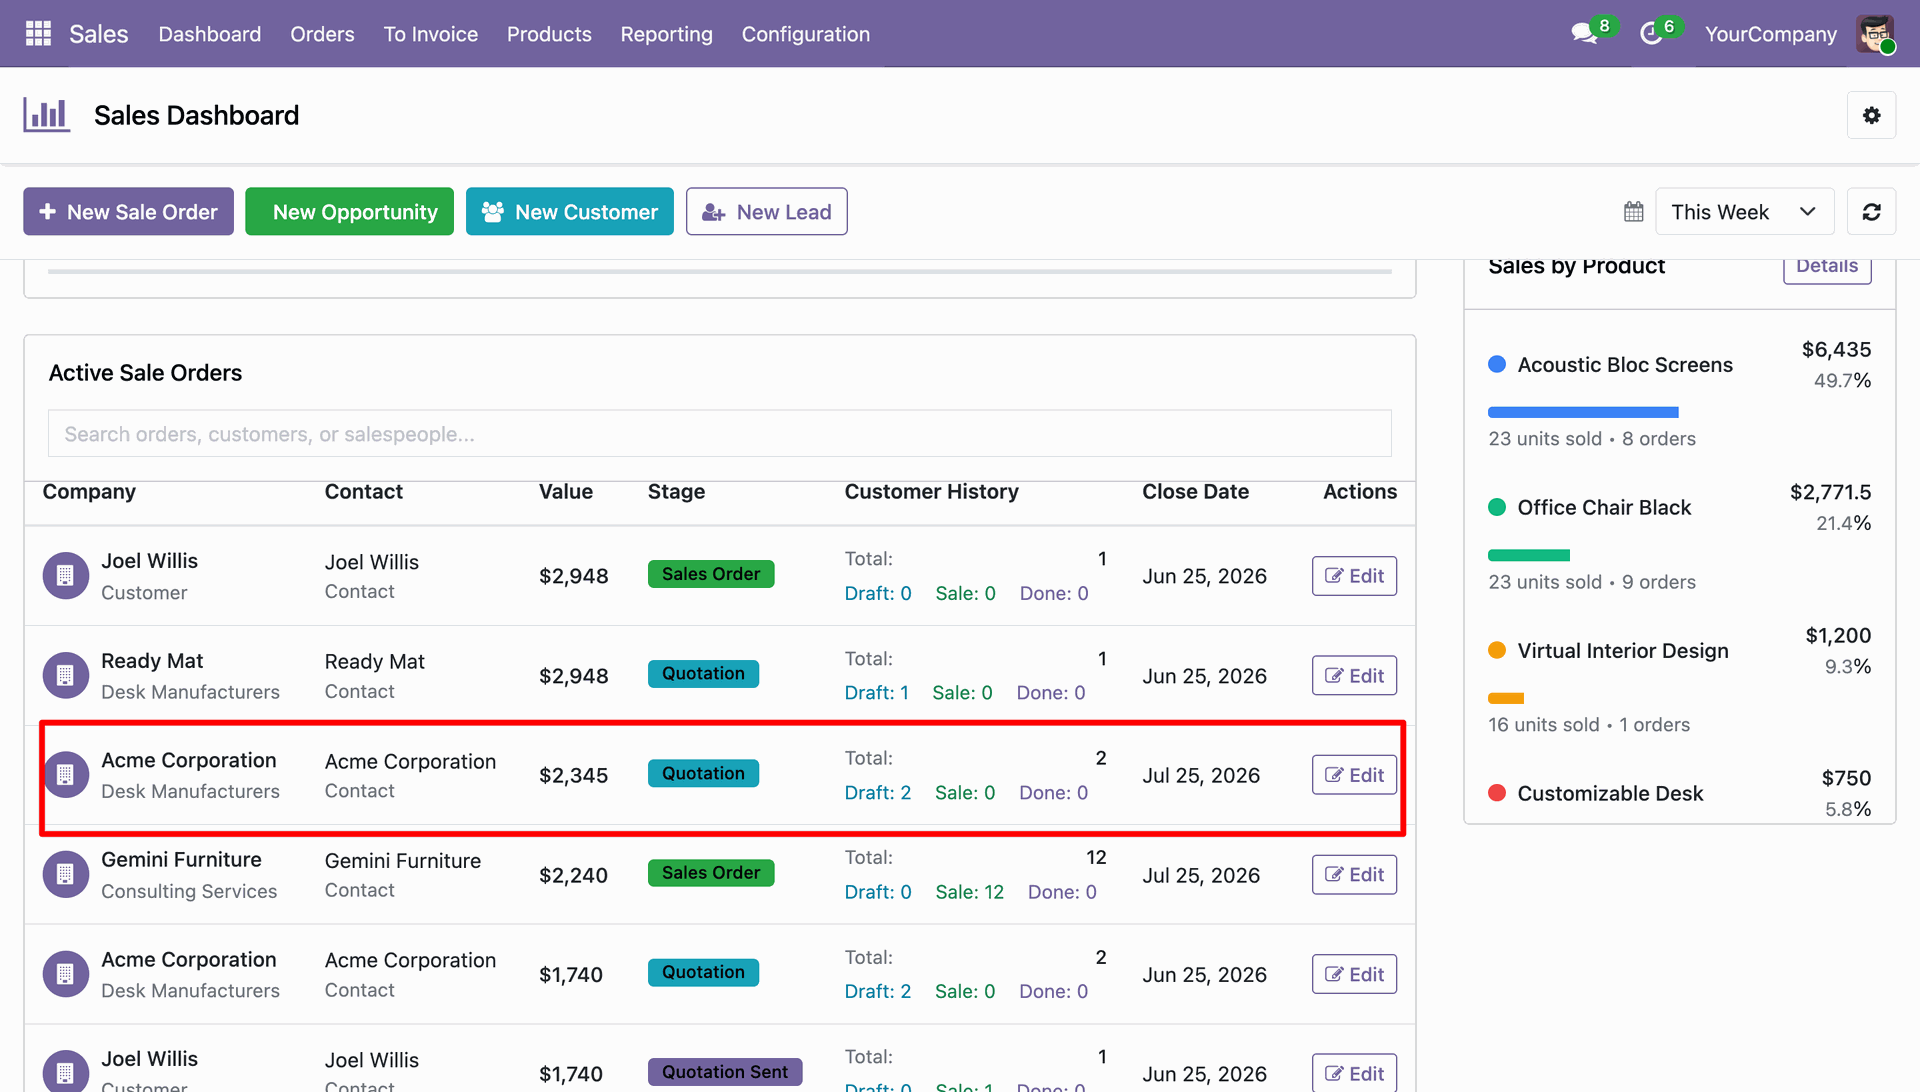The width and height of the screenshot is (1920, 1092).
Task: Click the Acoustic Bloc Screens blue progress bar
Action: [x=1583, y=412]
